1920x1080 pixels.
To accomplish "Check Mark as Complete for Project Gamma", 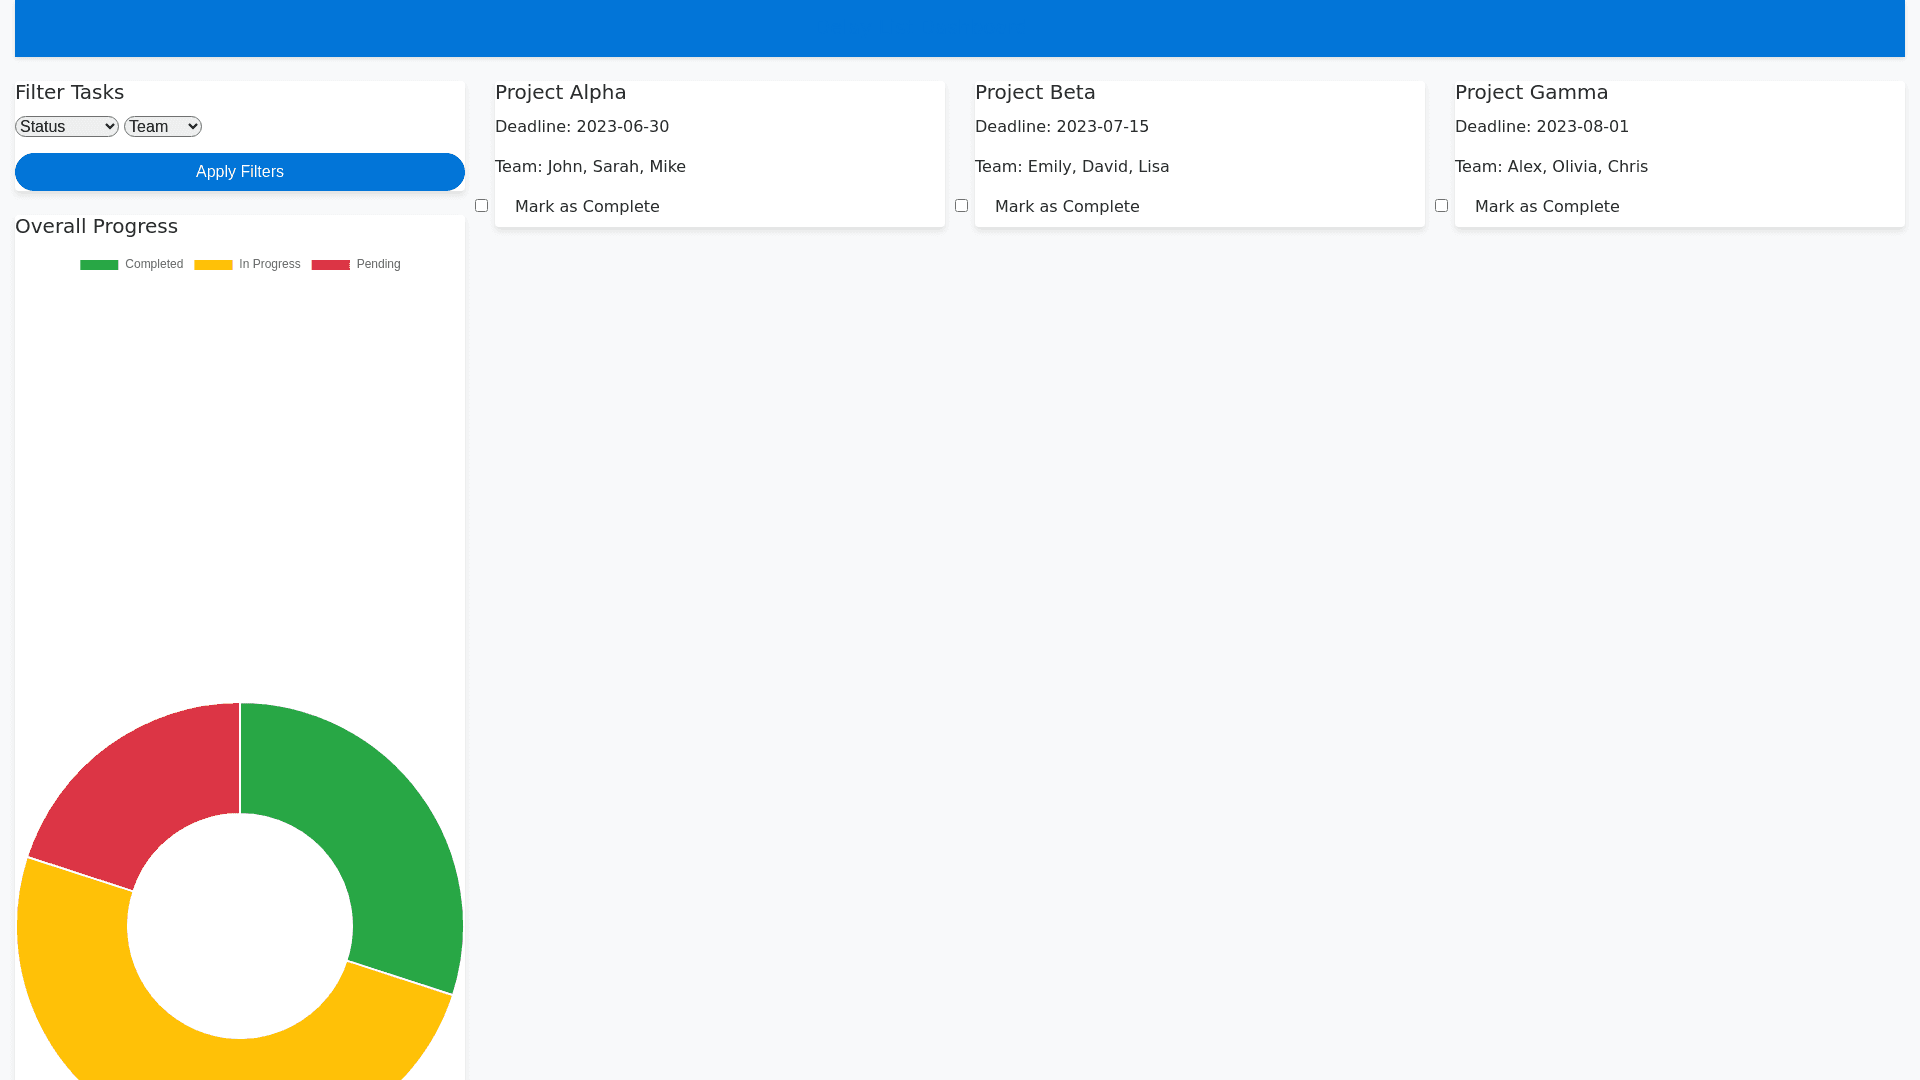I will coord(1441,205).
